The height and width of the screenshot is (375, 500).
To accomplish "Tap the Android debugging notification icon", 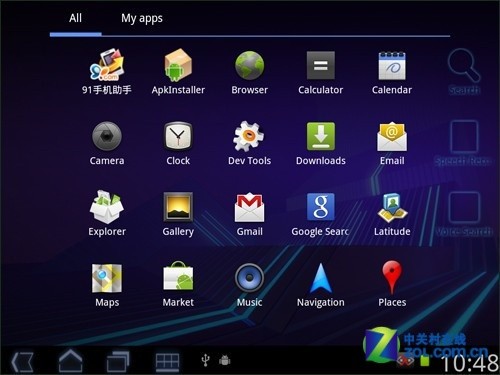I will pos(225,360).
